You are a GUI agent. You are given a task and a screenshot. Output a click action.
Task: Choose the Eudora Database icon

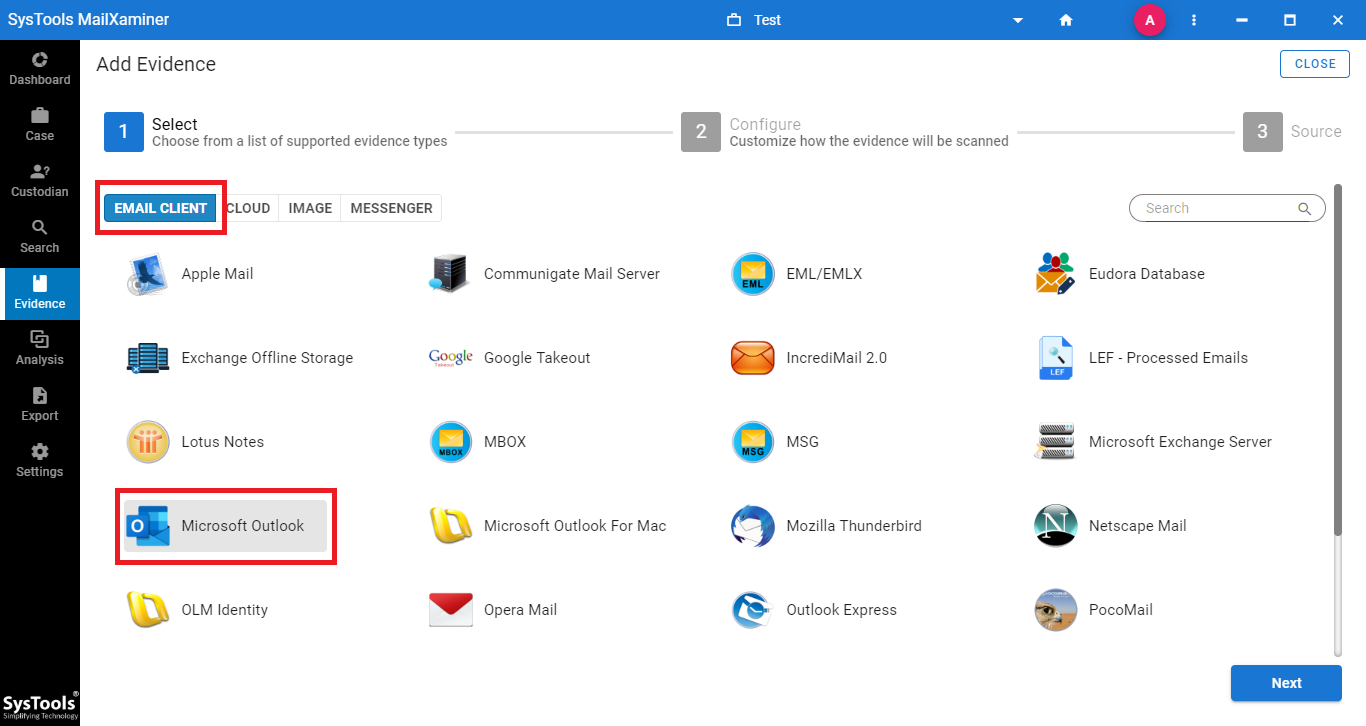pyautogui.click(x=1055, y=274)
